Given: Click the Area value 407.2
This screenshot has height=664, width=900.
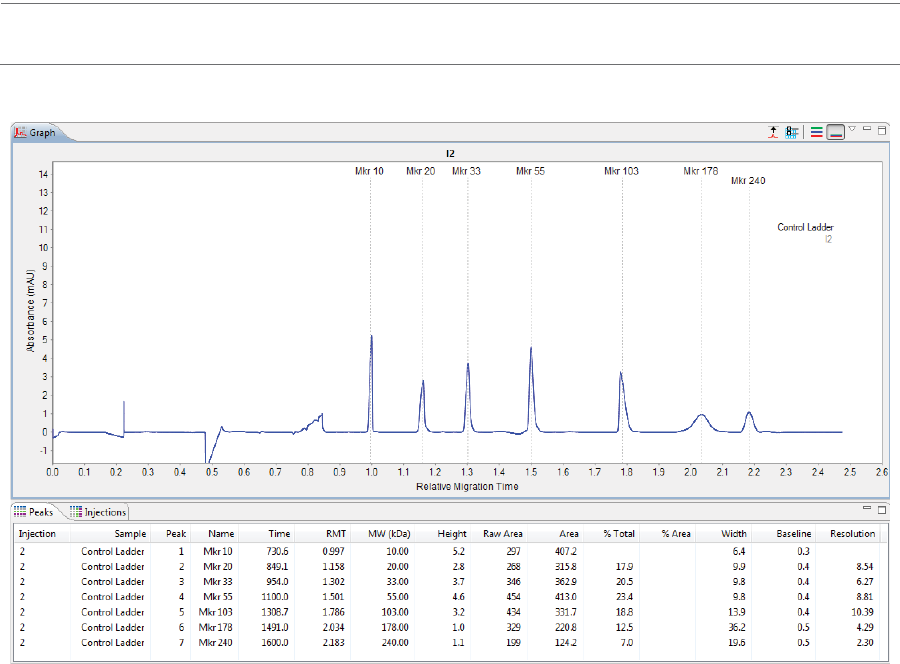Looking at the screenshot, I should (566, 552).
